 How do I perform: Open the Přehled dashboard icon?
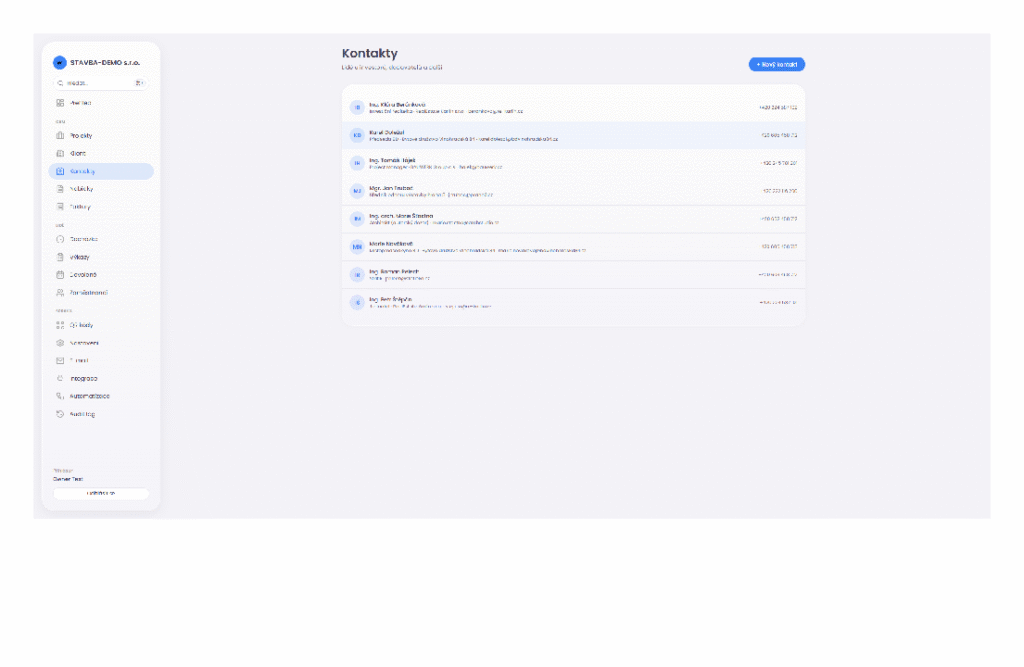[60, 103]
